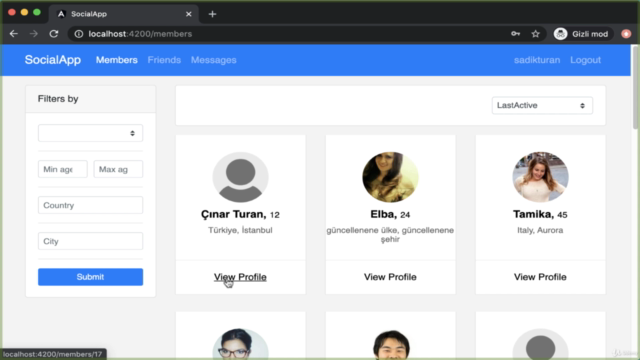Click the SocialApp brand logo
This screenshot has height=360, width=640.
[53, 60]
